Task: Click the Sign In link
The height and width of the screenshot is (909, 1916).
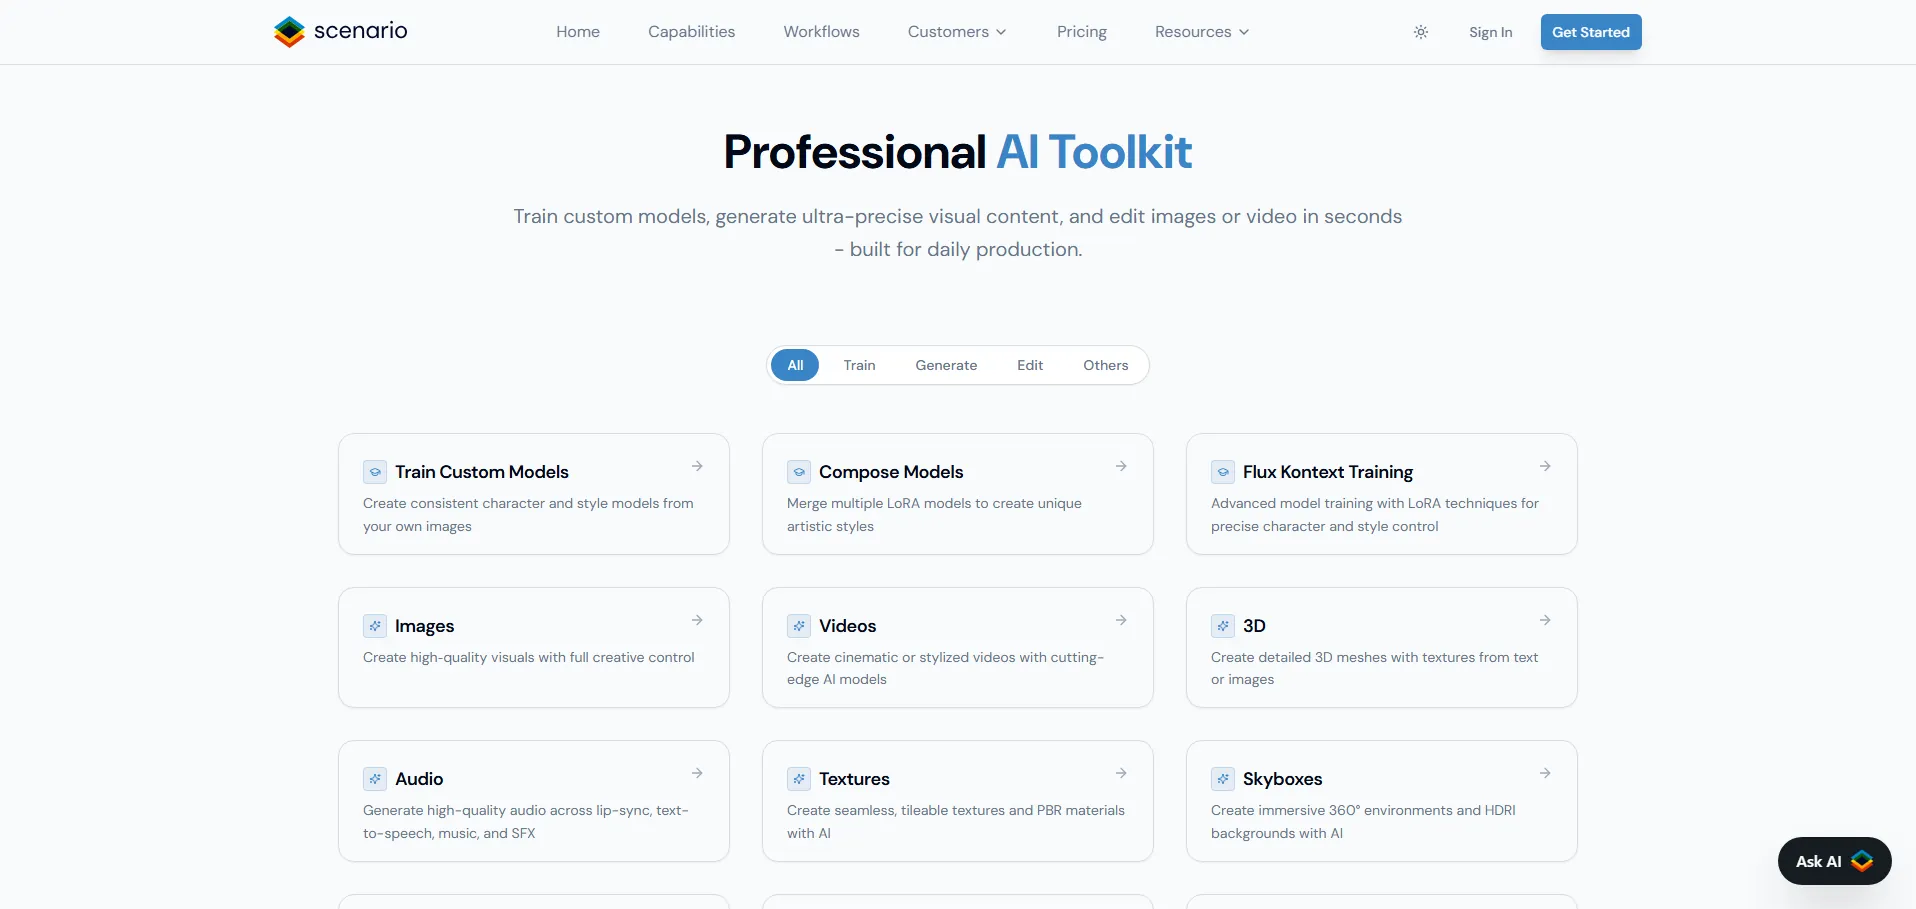Action: [x=1490, y=32]
